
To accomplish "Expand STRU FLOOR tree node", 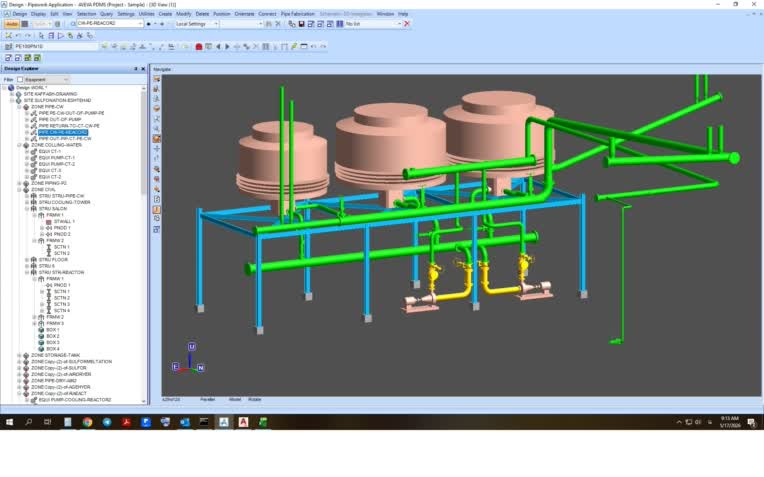I will [x=27, y=260].
